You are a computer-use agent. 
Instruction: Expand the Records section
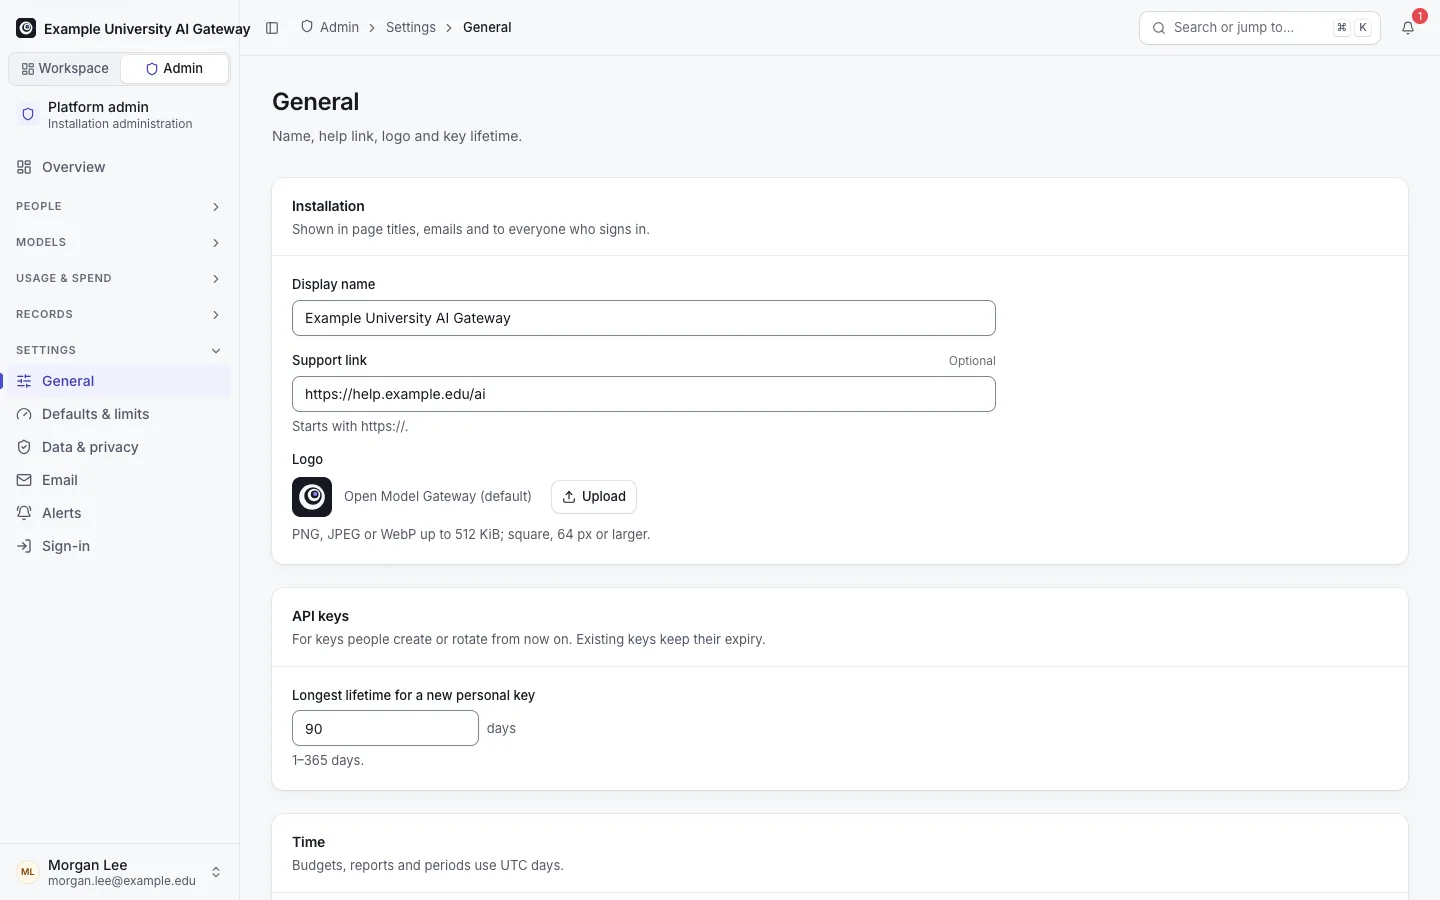[x=118, y=314]
